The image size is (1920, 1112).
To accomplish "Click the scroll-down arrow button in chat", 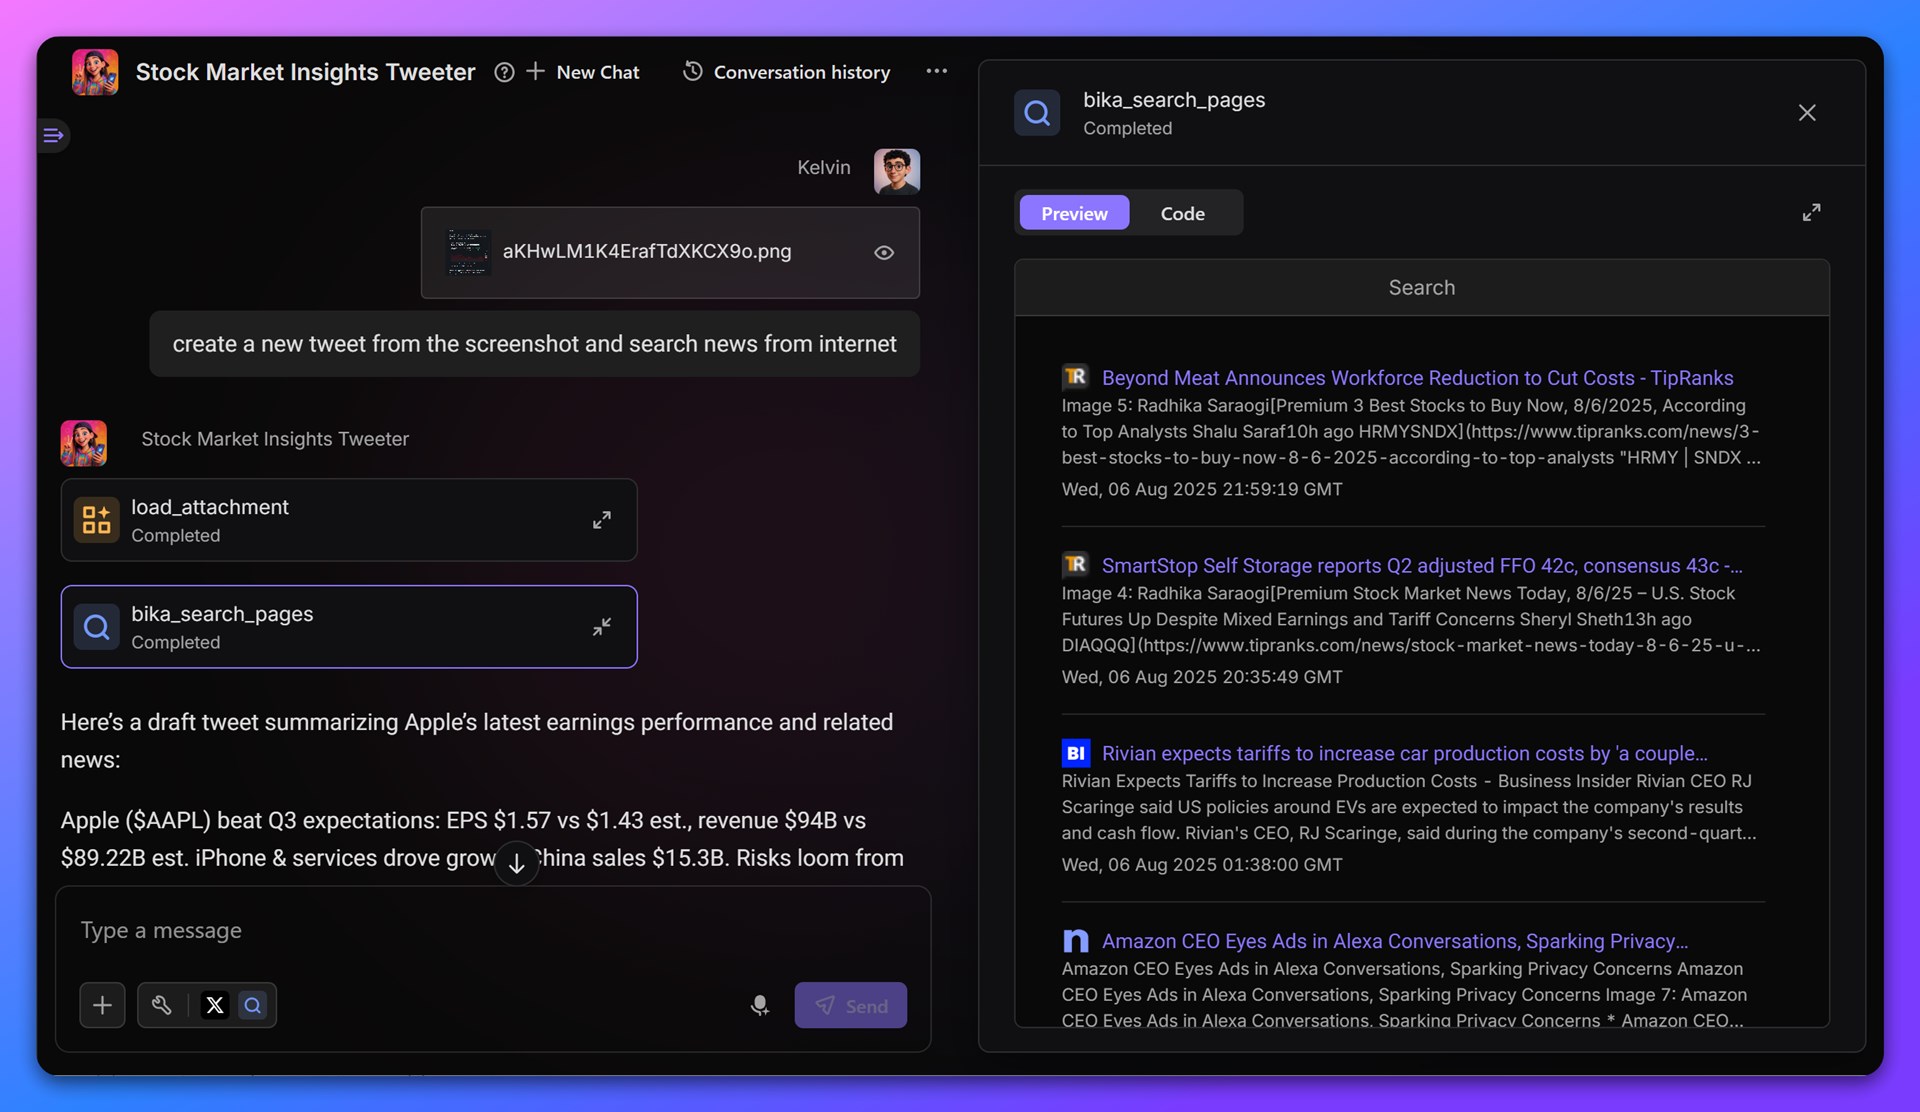I will (x=517, y=864).
